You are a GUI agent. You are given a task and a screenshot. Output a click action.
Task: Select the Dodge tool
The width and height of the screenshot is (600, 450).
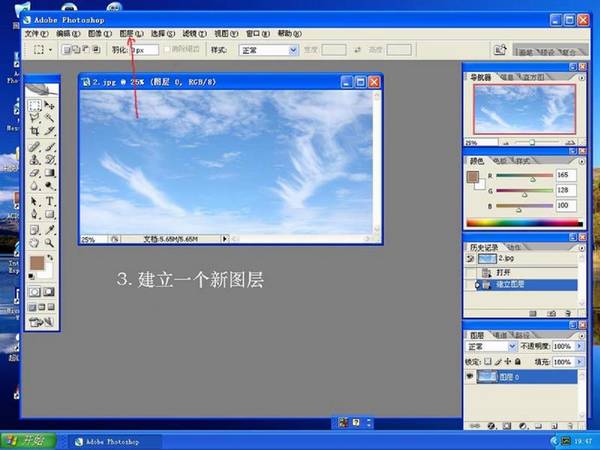[x=49, y=186]
